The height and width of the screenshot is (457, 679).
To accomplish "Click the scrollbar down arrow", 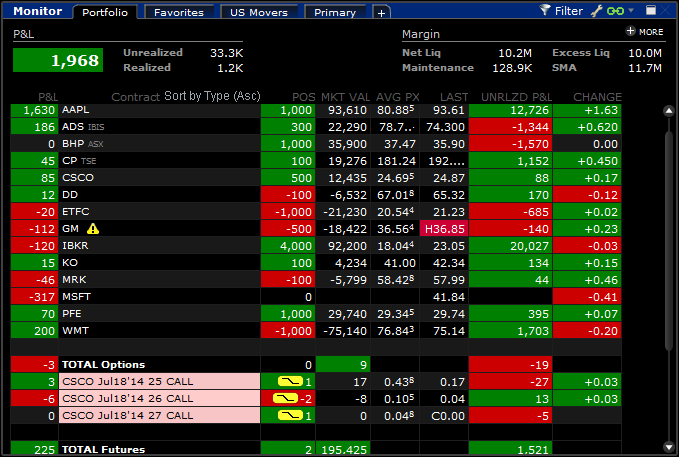I will tap(669, 447).
